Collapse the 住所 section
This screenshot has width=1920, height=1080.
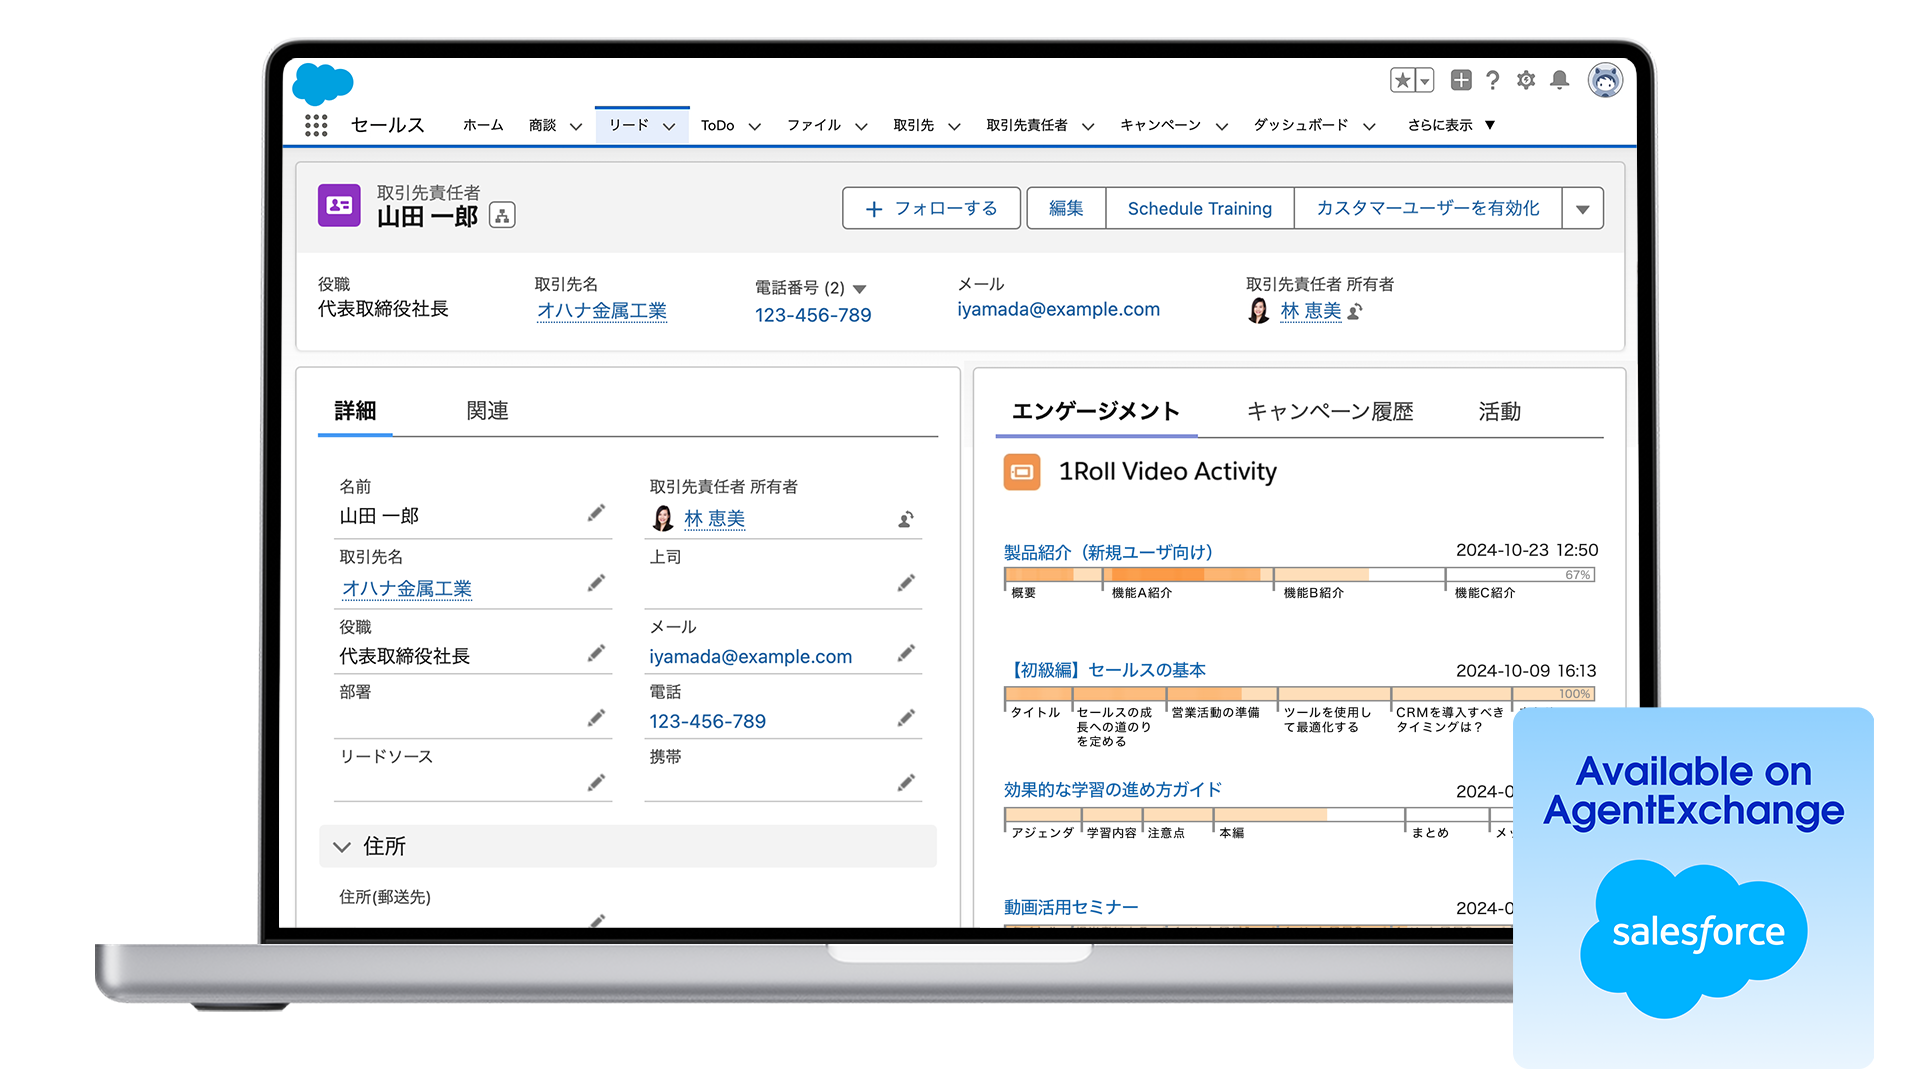tap(342, 847)
